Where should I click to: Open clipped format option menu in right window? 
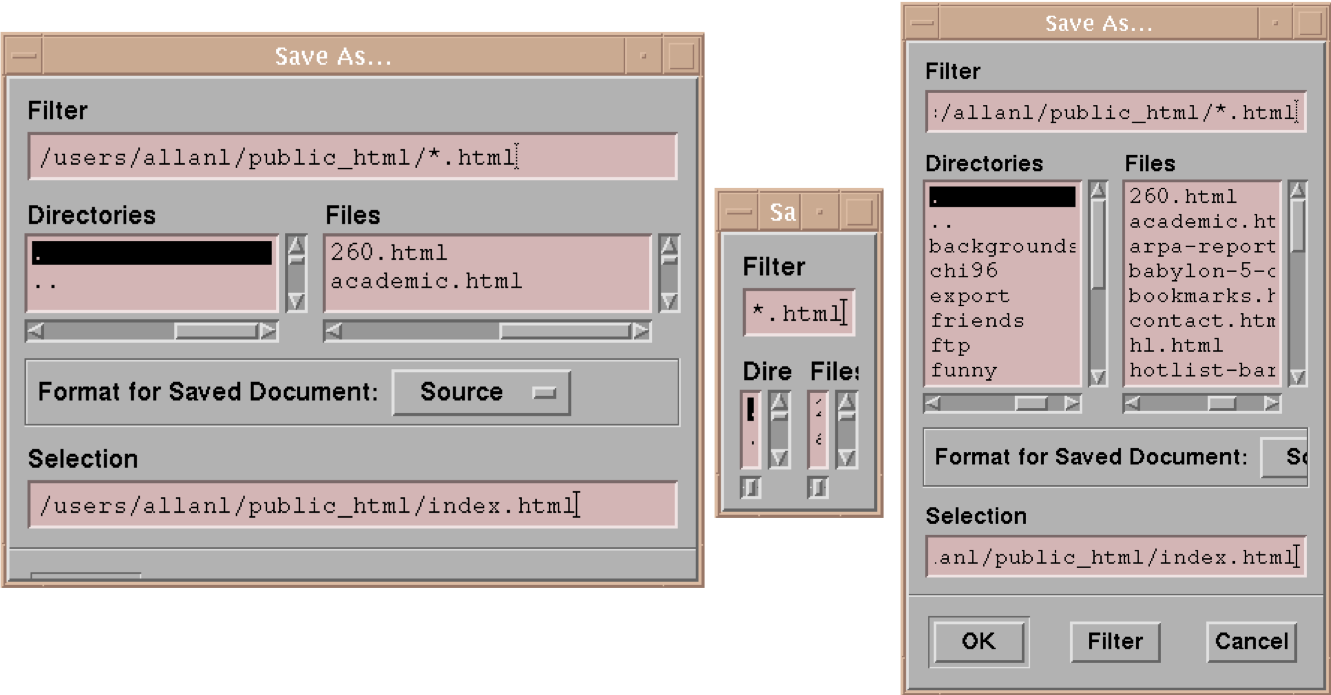coord(1284,457)
